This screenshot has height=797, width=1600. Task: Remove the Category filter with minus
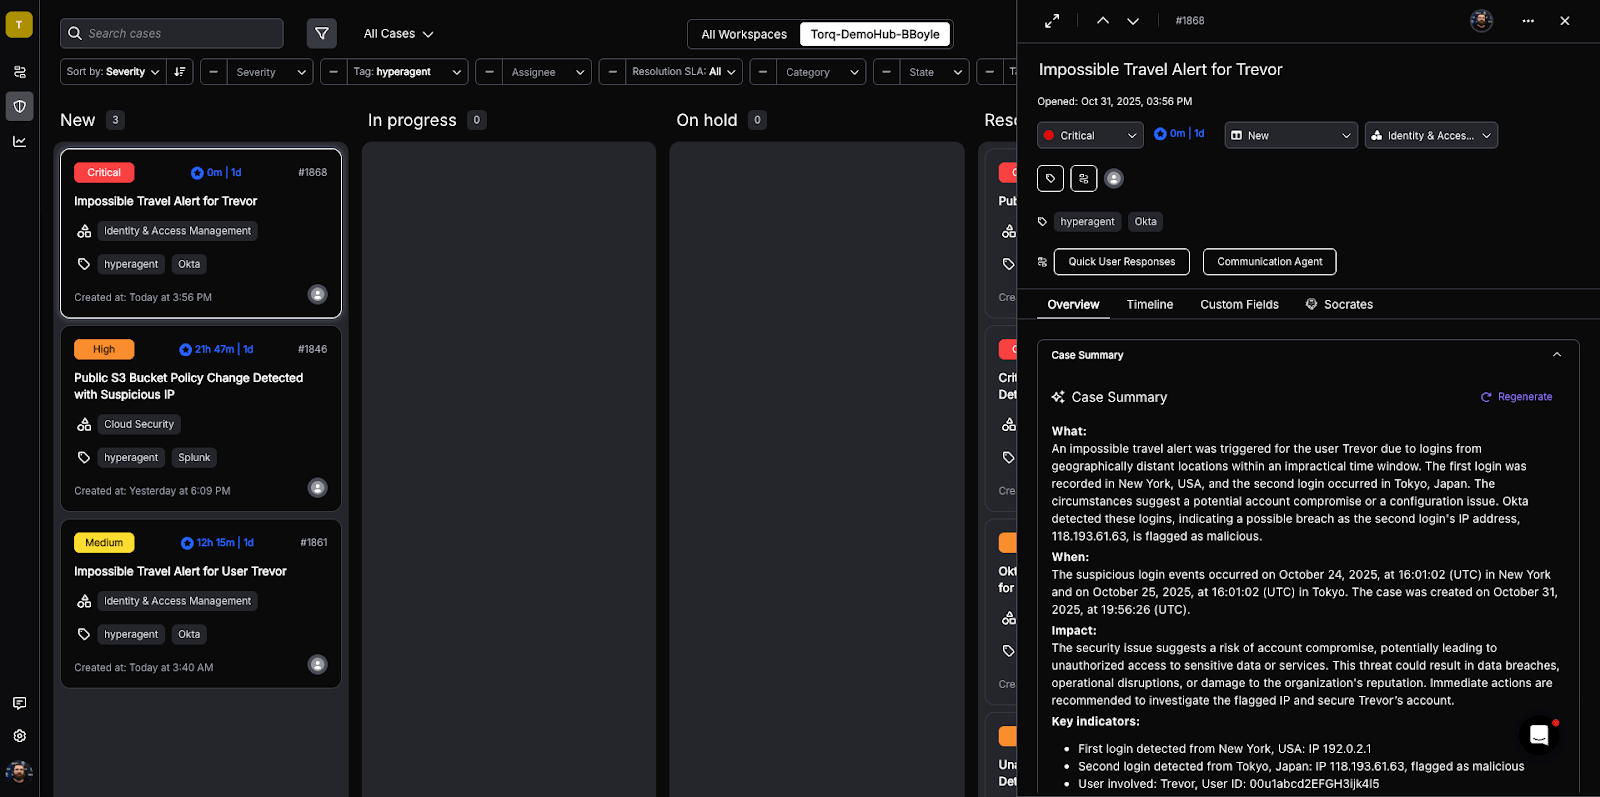(763, 72)
